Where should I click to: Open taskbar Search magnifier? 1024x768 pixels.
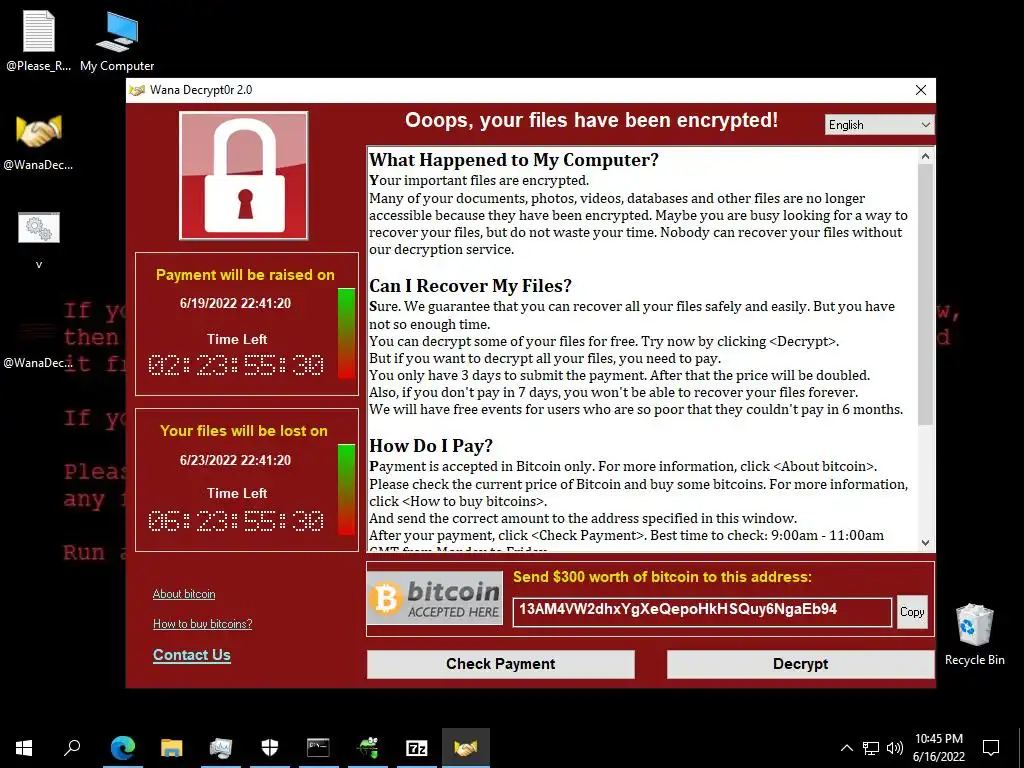coord(72,748)
